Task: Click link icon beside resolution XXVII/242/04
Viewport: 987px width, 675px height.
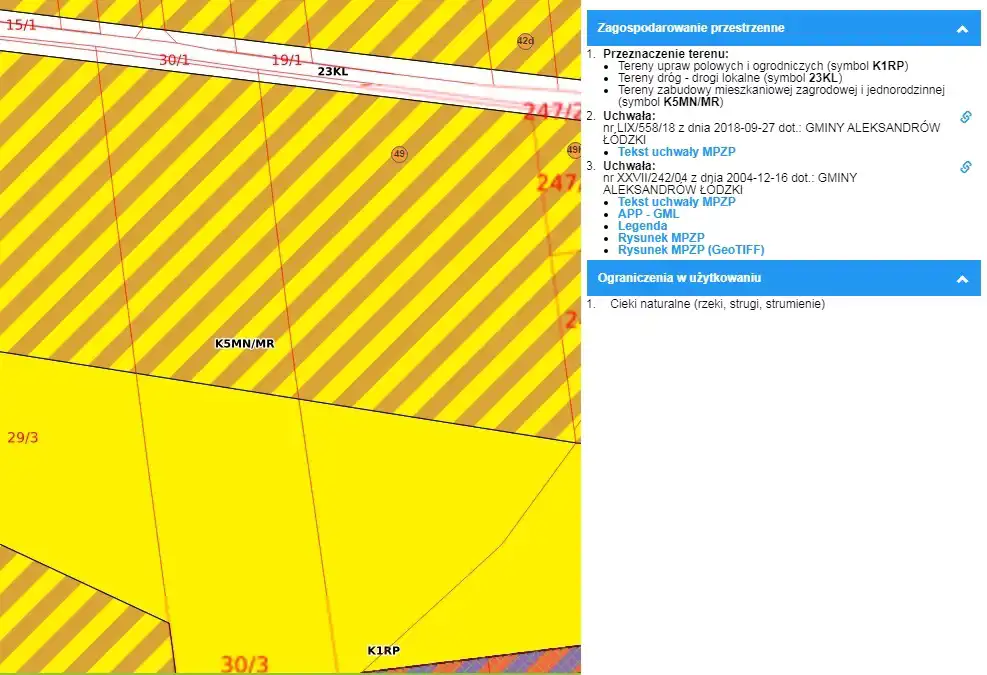Action: point(966,167)
